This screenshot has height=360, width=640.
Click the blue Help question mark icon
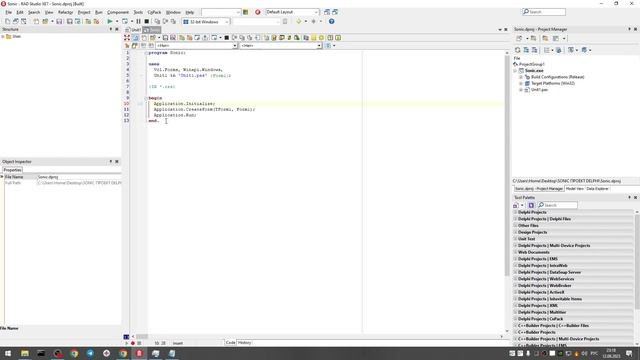coord(331,21)
